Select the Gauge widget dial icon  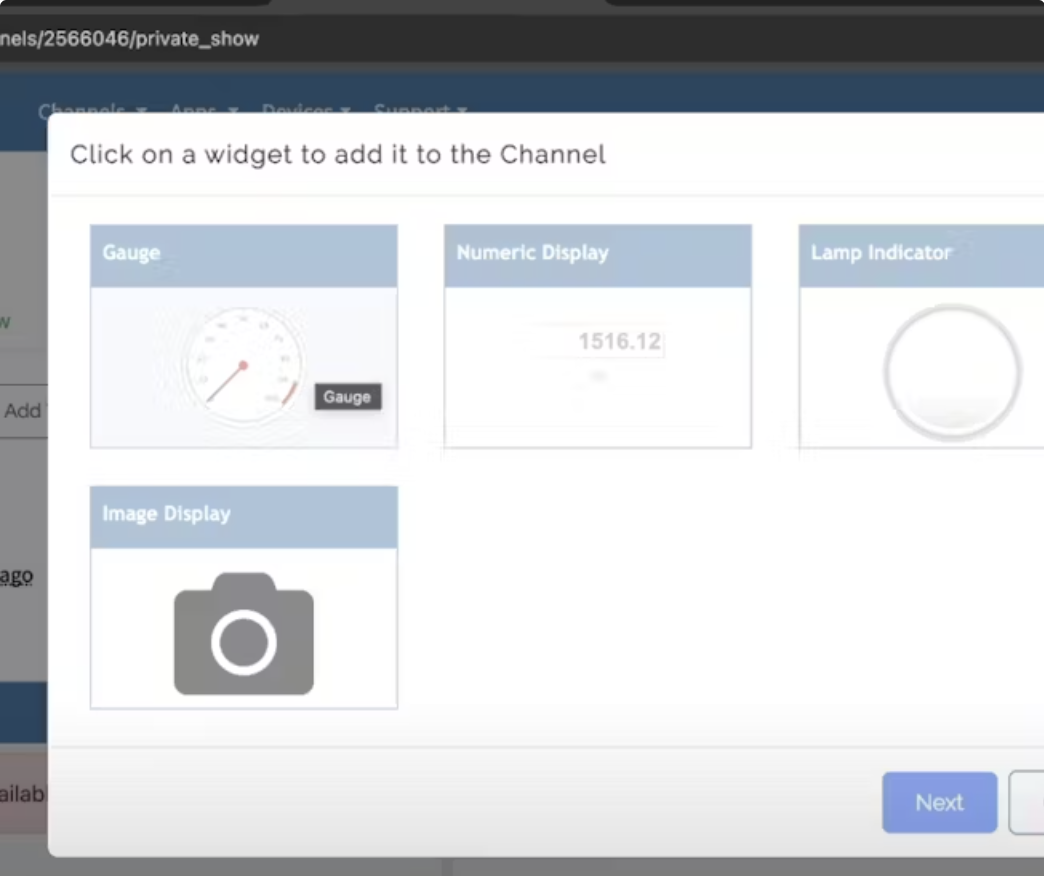click(244, 365)
